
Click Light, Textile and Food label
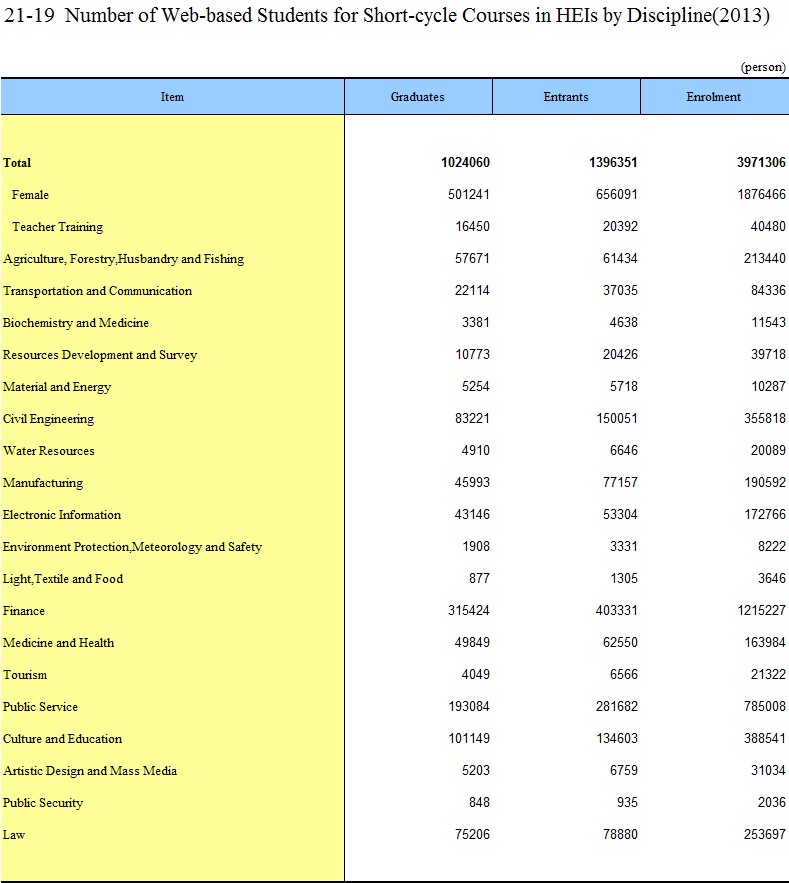63,579
